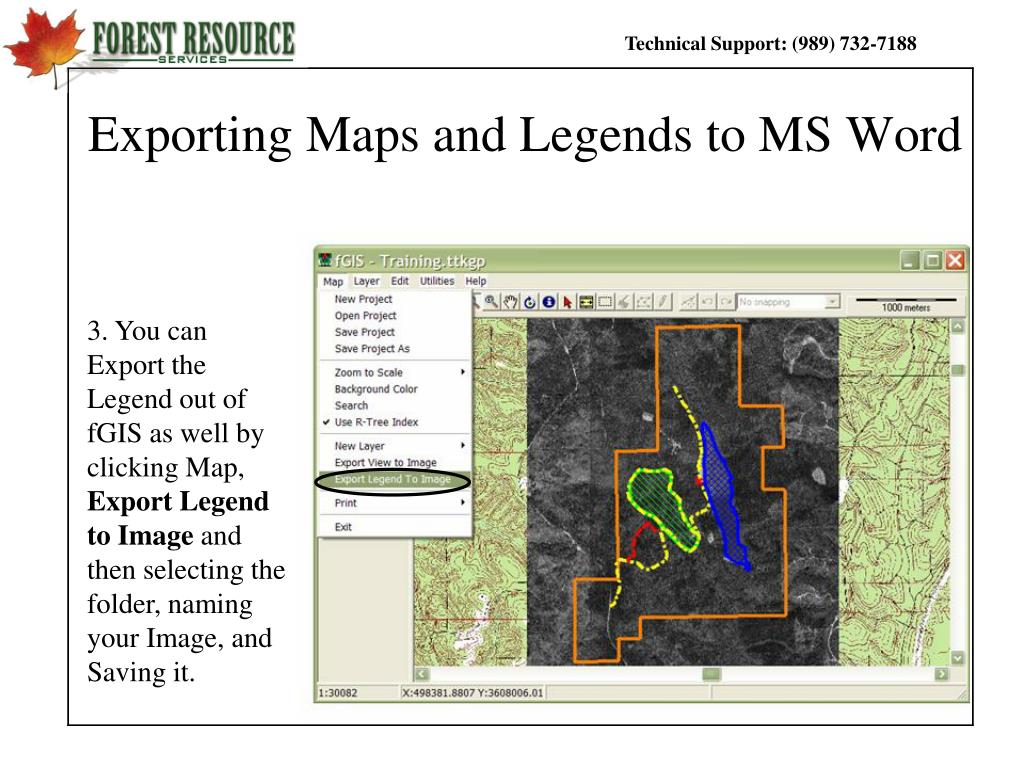Open the Map menu
1024x768 pixels.
pyautogui.click(x=332, y=281)
